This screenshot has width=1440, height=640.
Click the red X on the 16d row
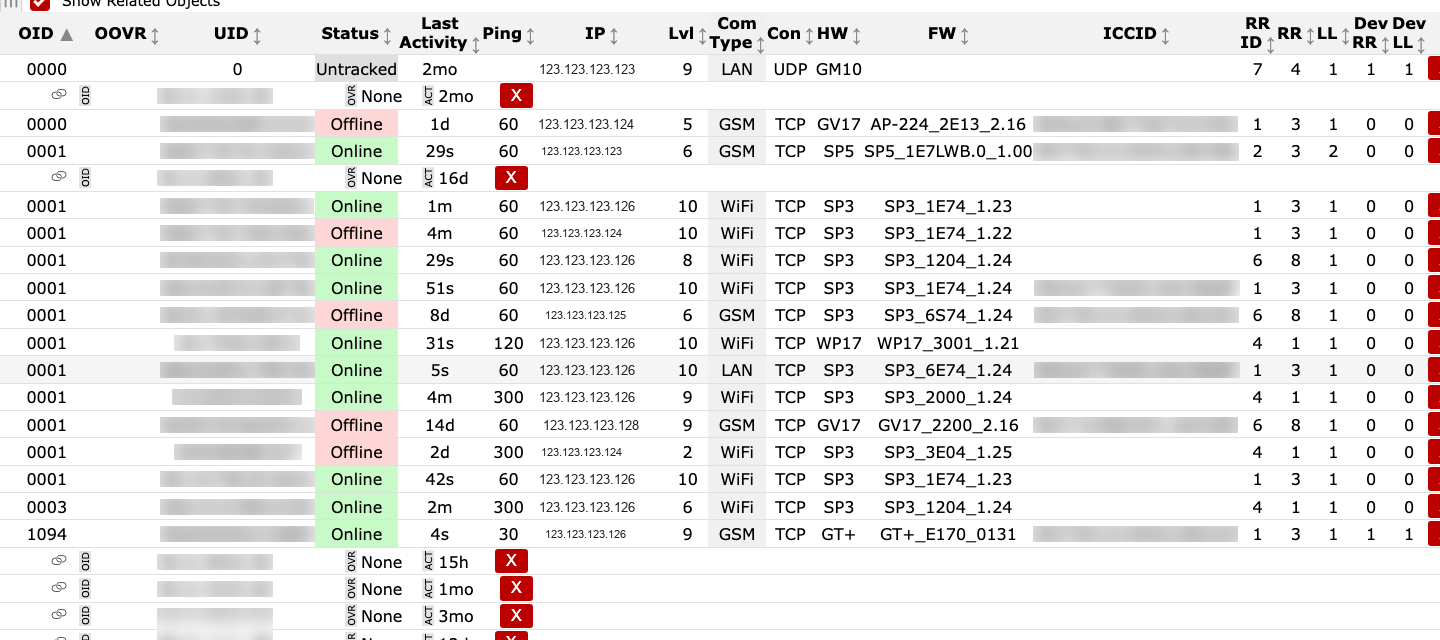click(511, 177)
